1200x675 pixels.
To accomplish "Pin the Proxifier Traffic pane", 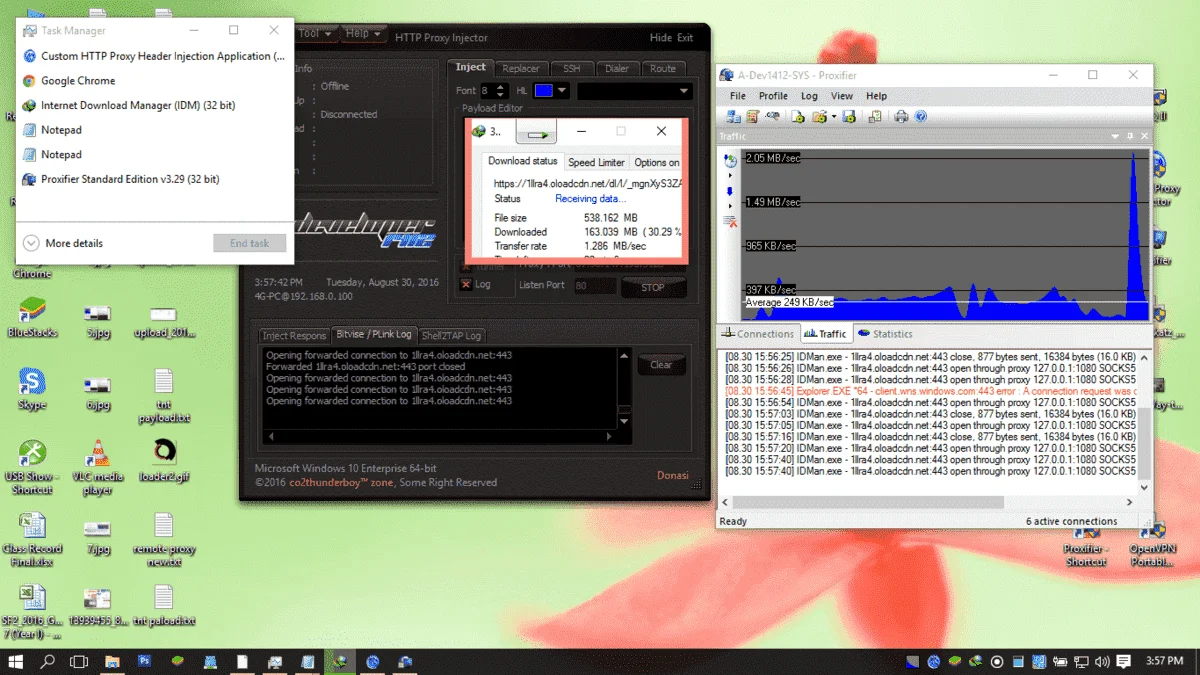I will (1129, 136).
